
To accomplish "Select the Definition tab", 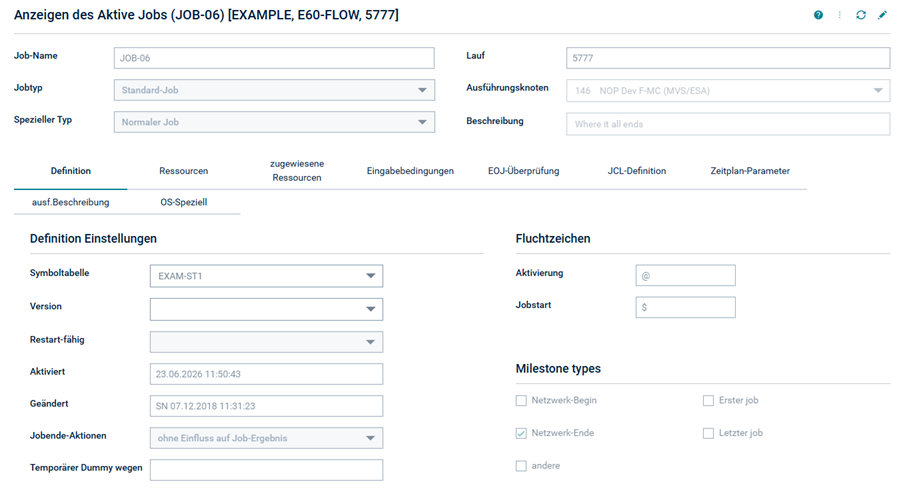I will coord(70,170).
